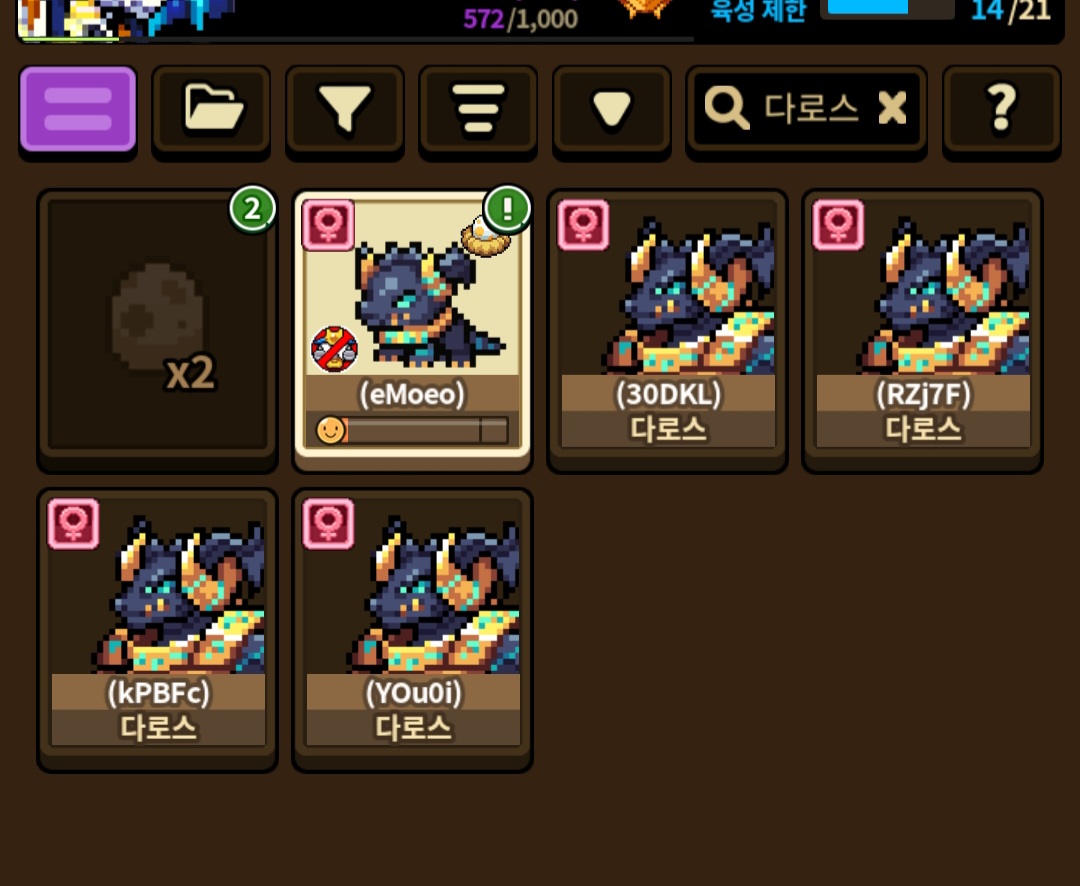Select the (30DKL) 다로스 dragon card
The image size is (1080, 886).
pos(667,330)
